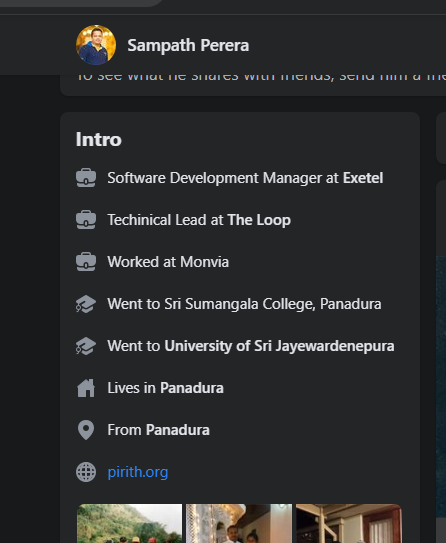The height and width of the screenshot is (543, 446).
Task: Open the wooden building photo thumbnail
Action: [x=349, y=523]
